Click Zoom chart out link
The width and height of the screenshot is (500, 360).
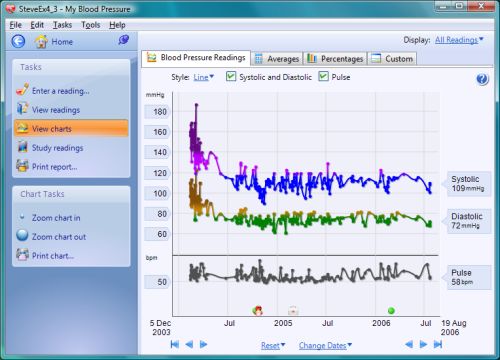(59, 237)
